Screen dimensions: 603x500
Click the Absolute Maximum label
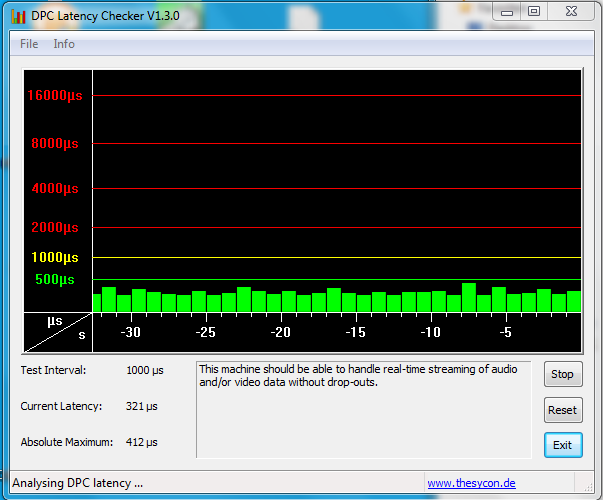click(x=67, y=442)
